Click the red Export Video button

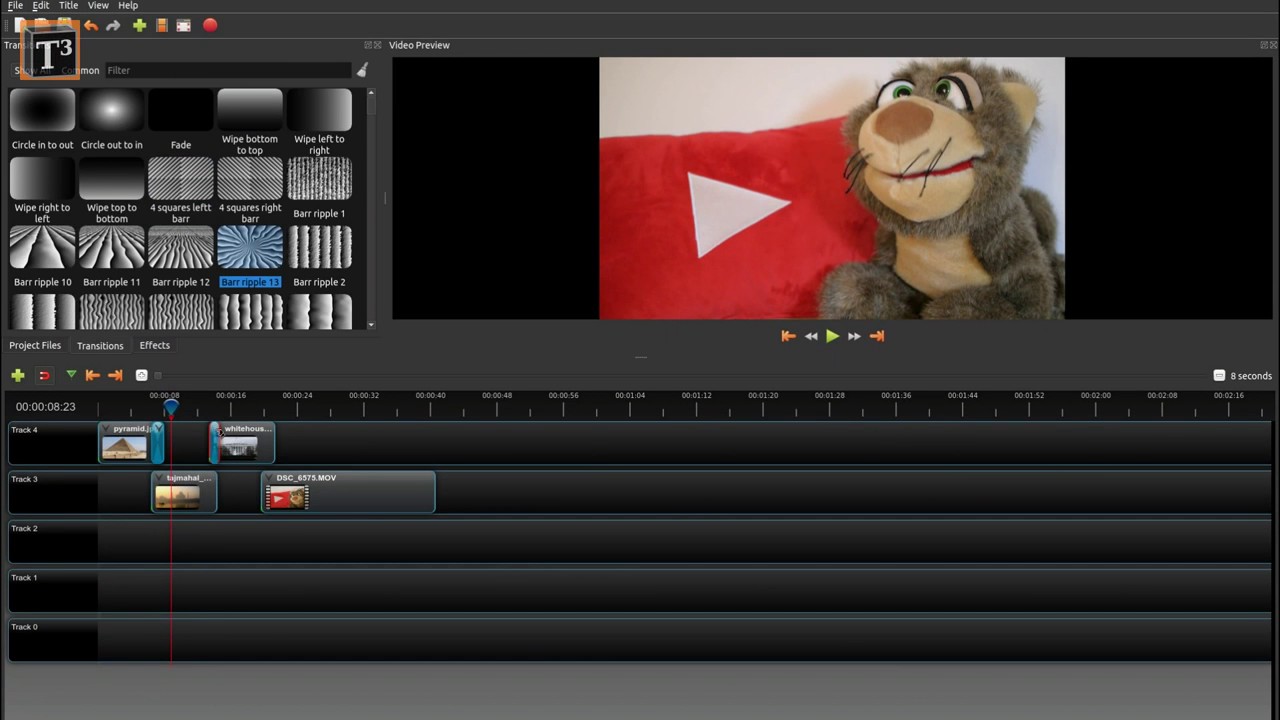click(210, 25)
